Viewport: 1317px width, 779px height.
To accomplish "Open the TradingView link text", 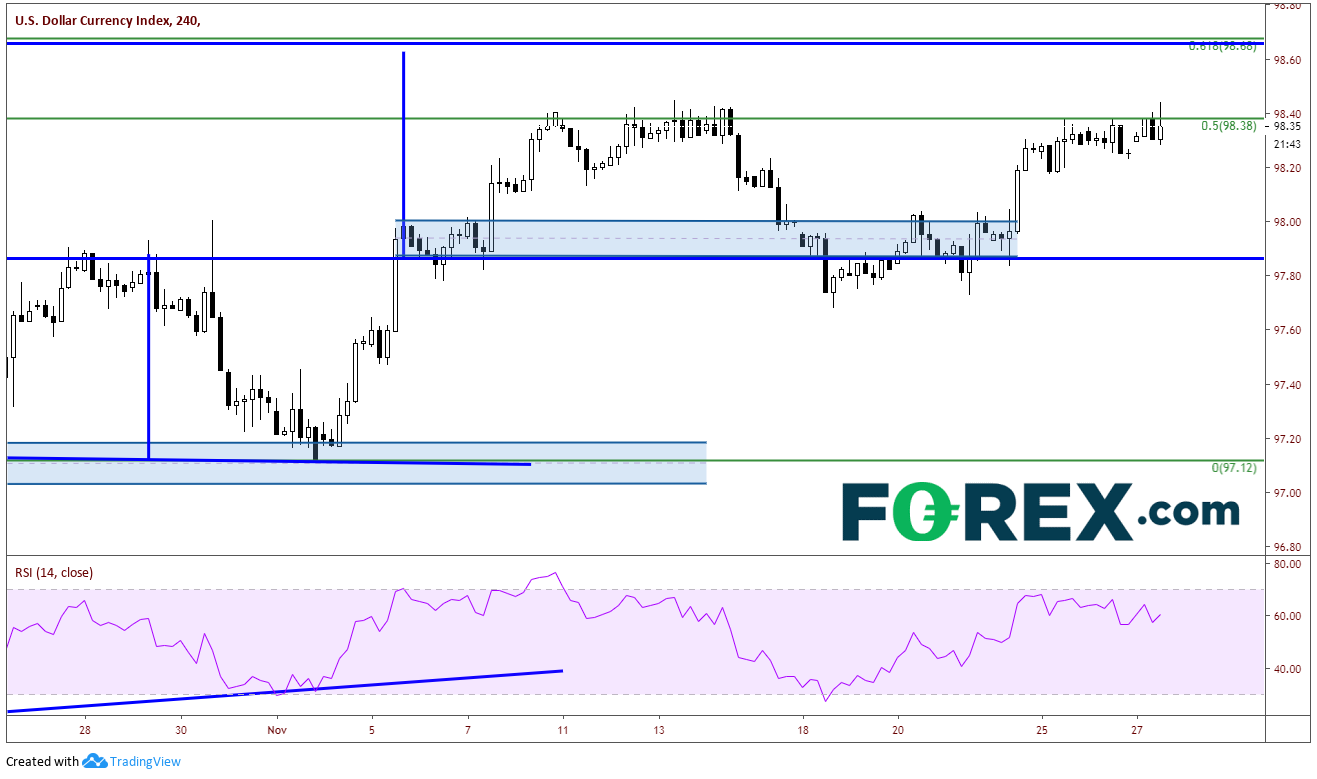I will click(x=146, y=762).
